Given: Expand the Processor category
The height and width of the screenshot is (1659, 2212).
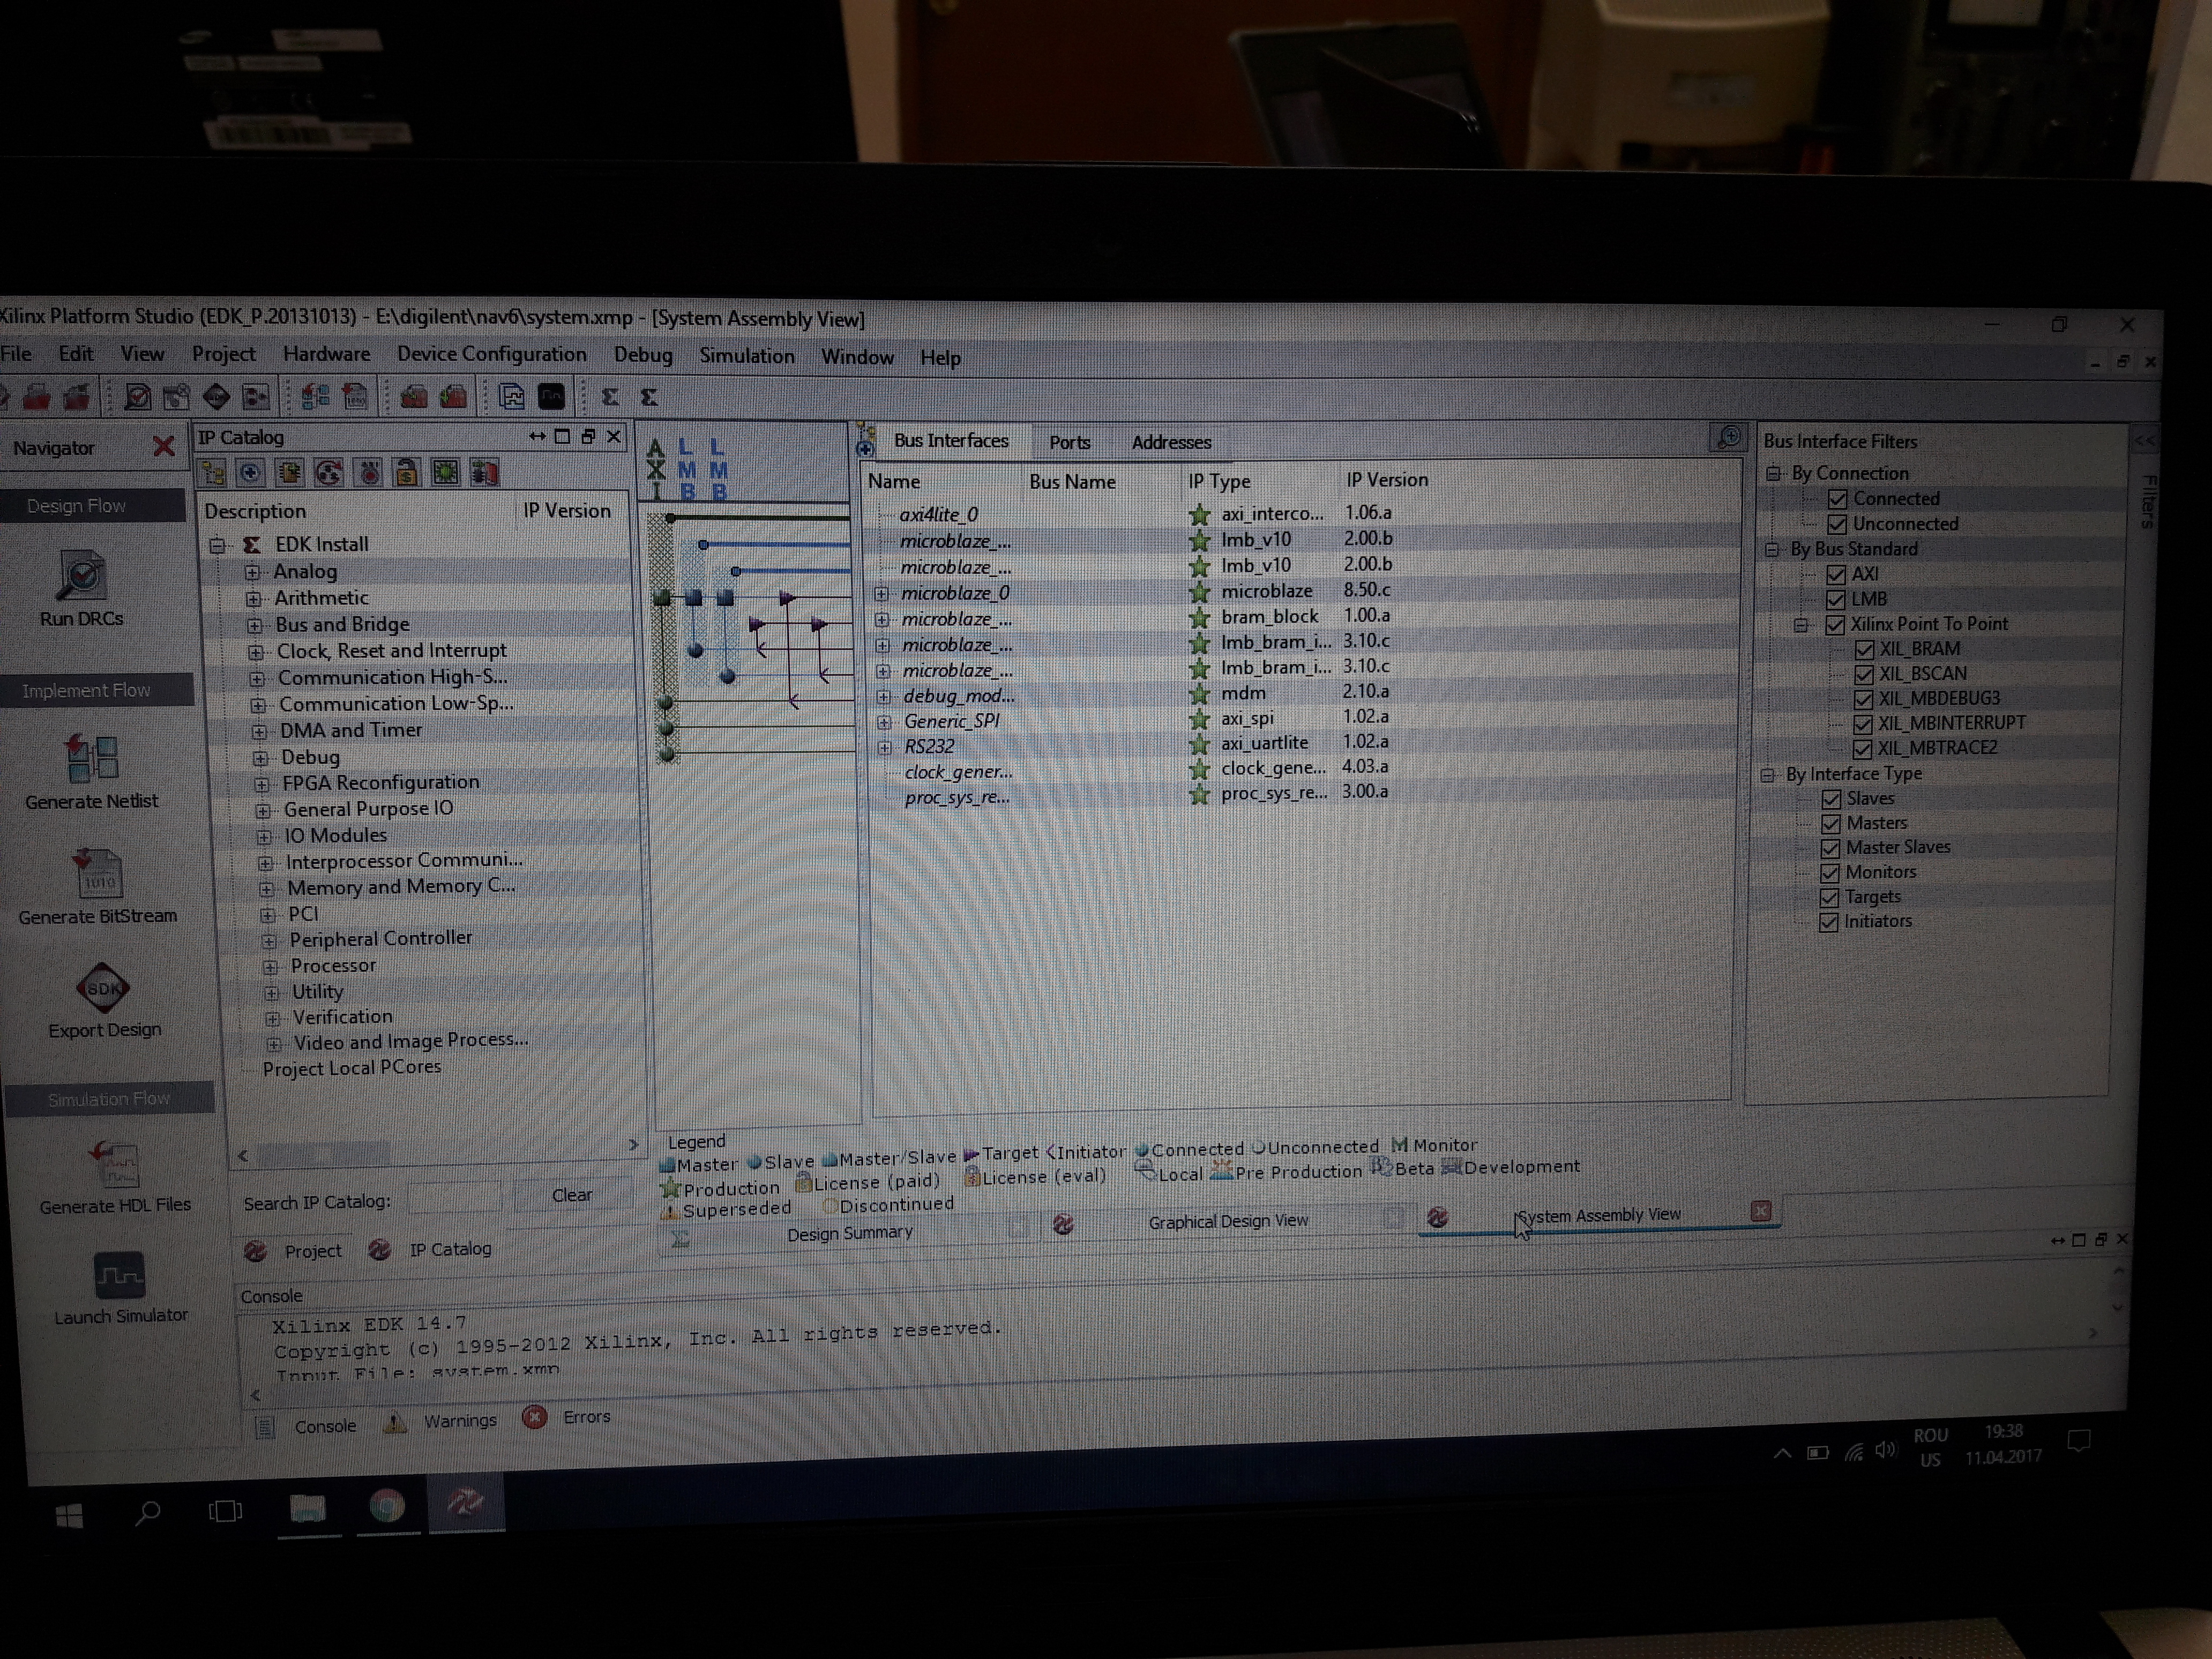Looking at the screenshot, I should pos(269,967).
